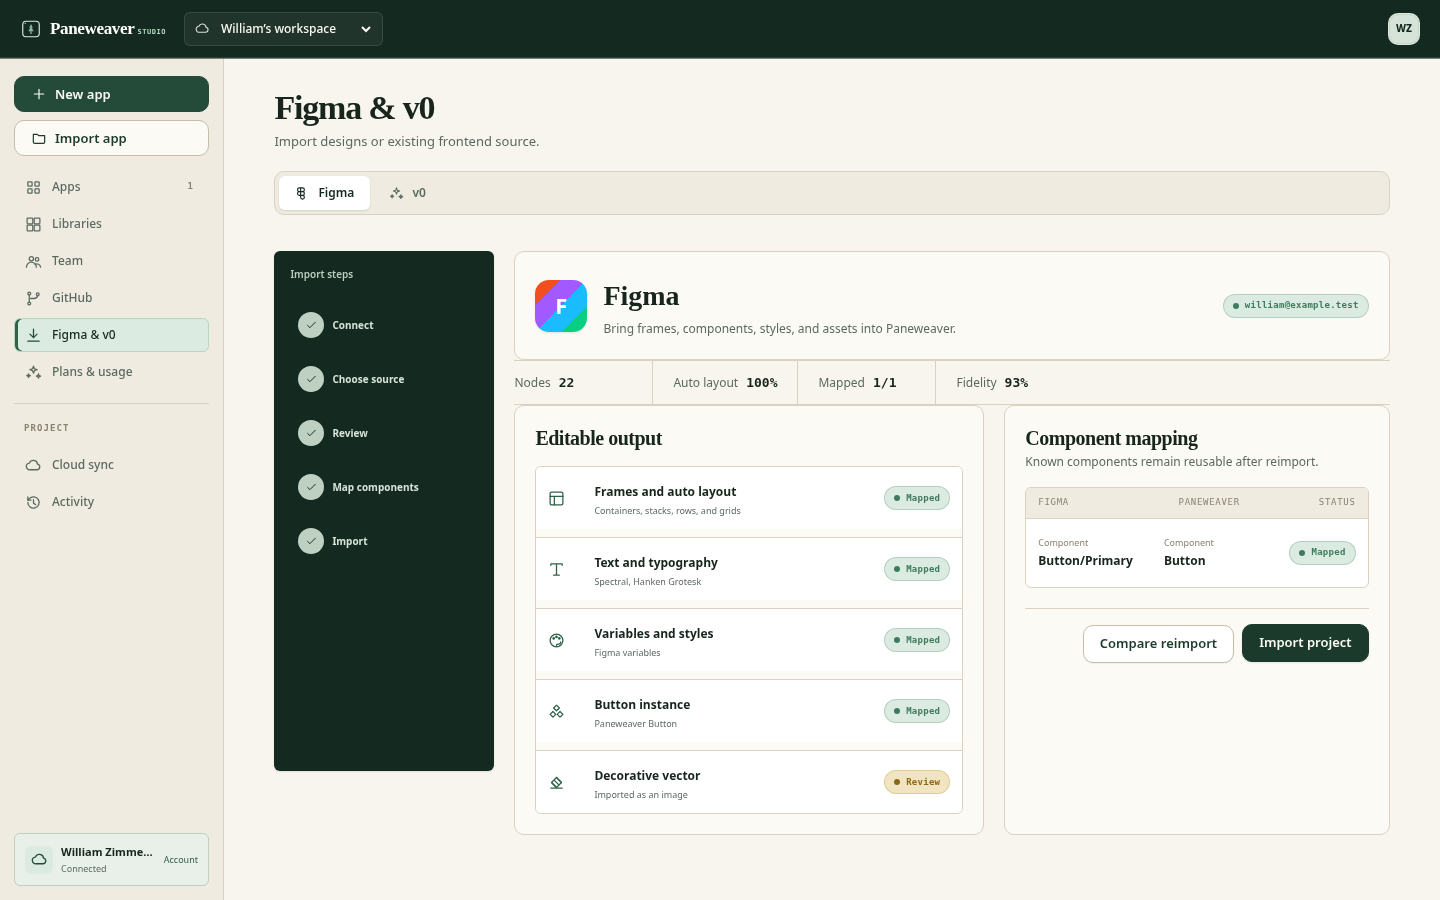Click the Variables and styles palette icon

[557, 640]
